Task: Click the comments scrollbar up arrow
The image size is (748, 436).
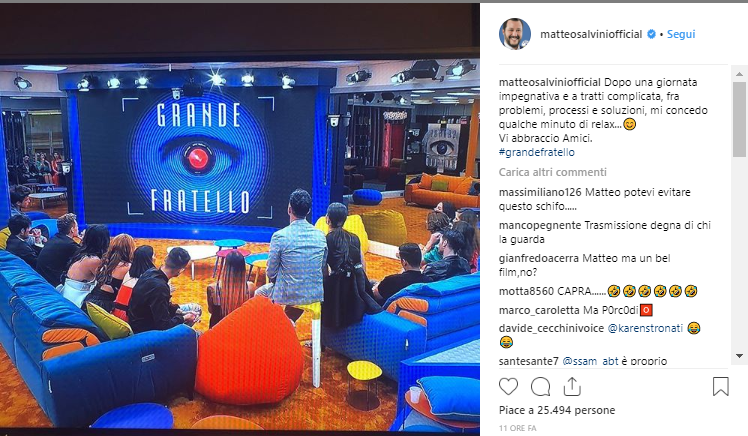Action: point(739,74)
